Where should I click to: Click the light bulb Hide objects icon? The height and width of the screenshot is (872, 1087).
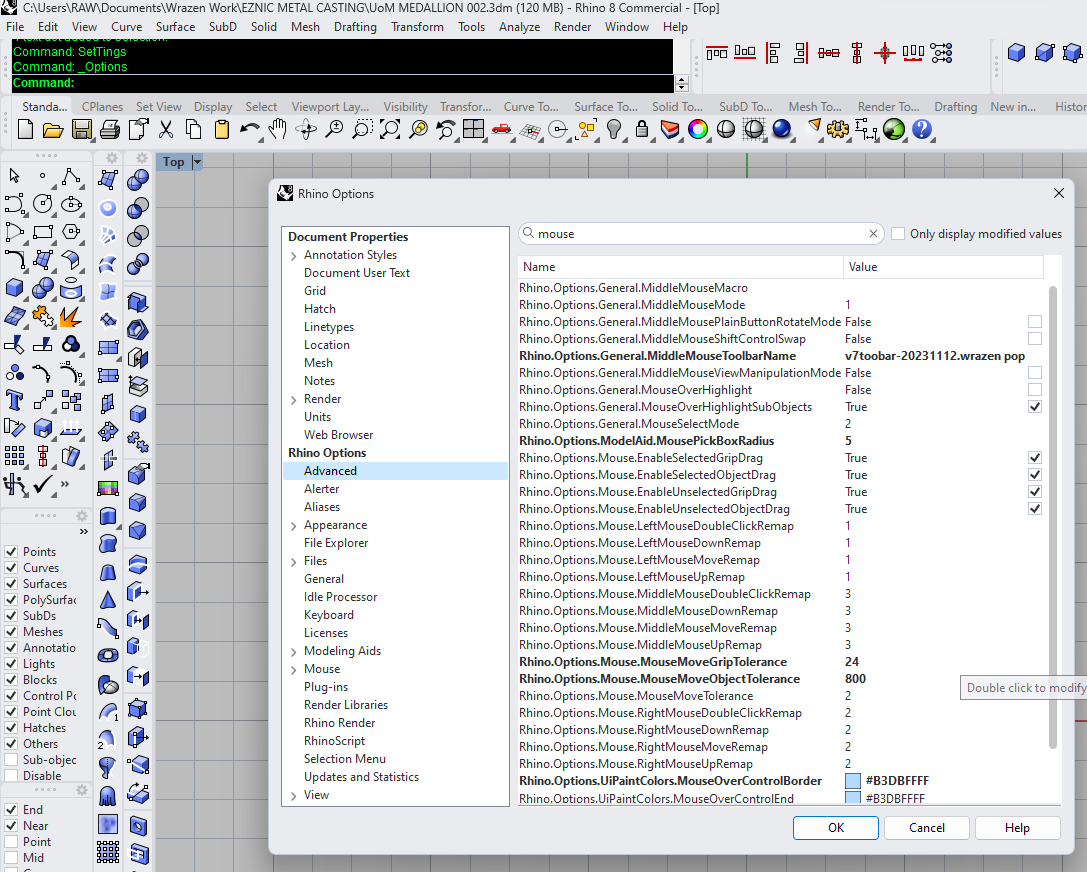point(614,130)
